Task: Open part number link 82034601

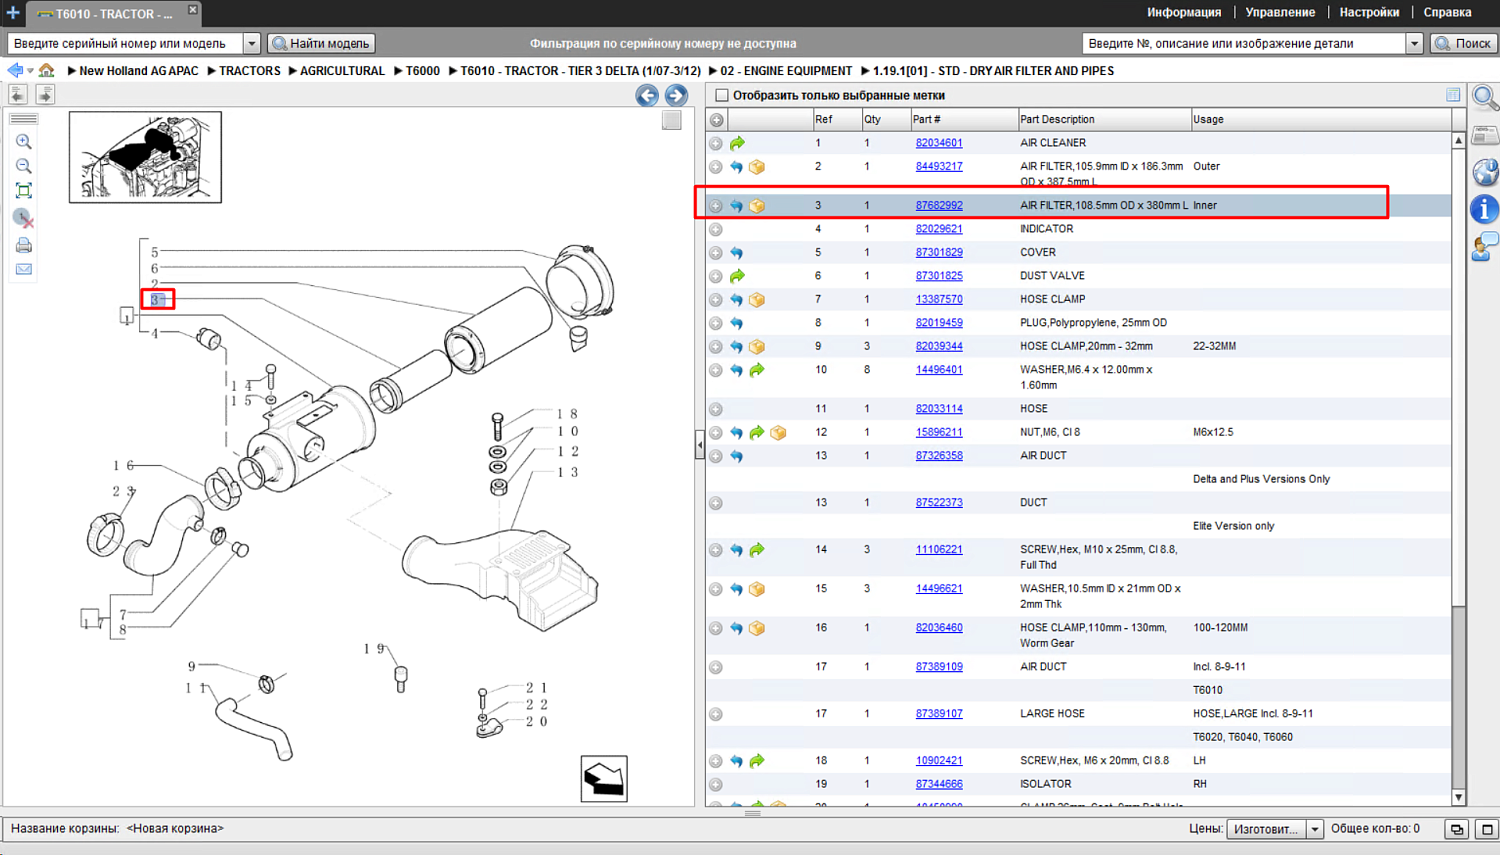Action: (939, 143)
